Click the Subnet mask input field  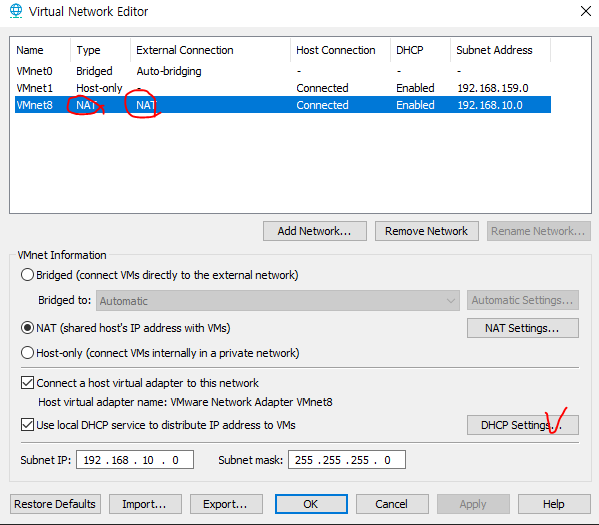point(347,460)
